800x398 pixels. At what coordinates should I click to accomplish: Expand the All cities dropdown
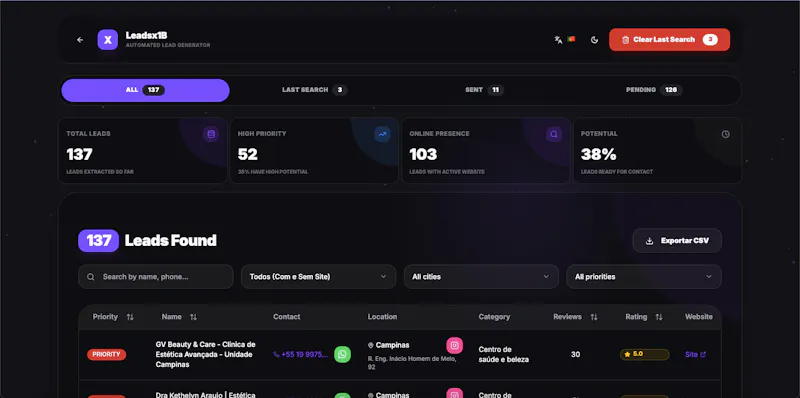click(481, 277)
